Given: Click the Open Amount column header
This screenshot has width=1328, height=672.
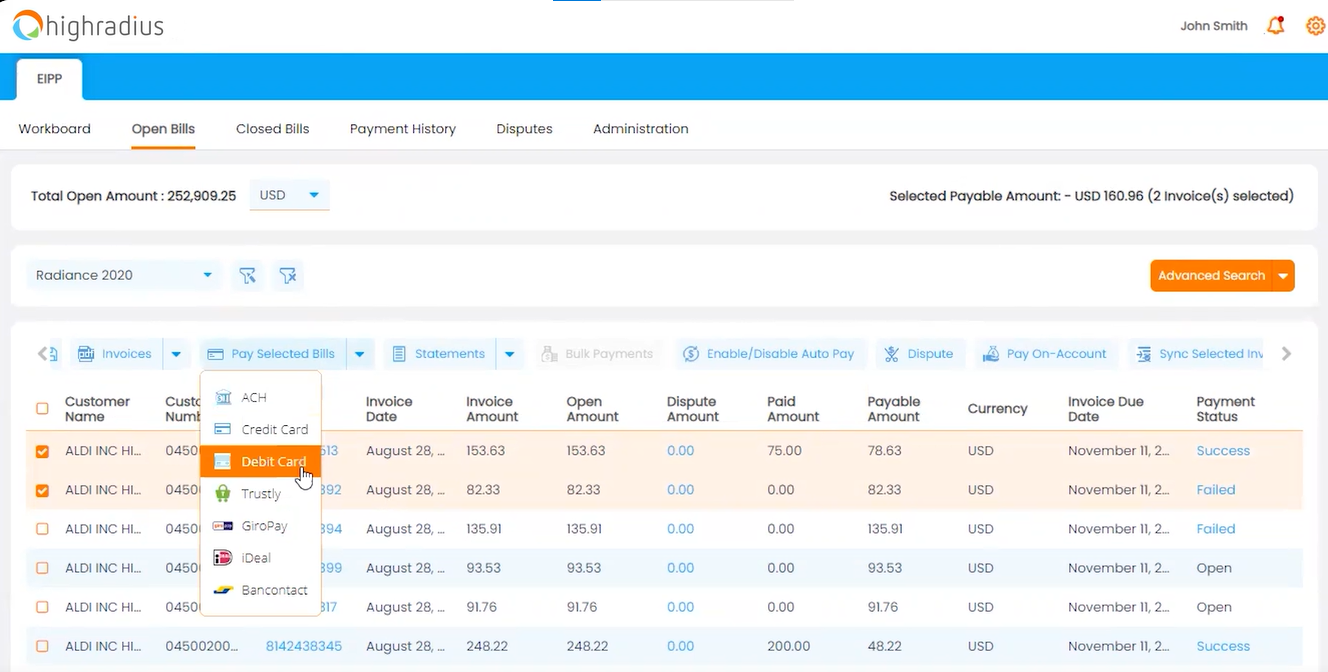Looking at the screenshot, I should (592, 409).
